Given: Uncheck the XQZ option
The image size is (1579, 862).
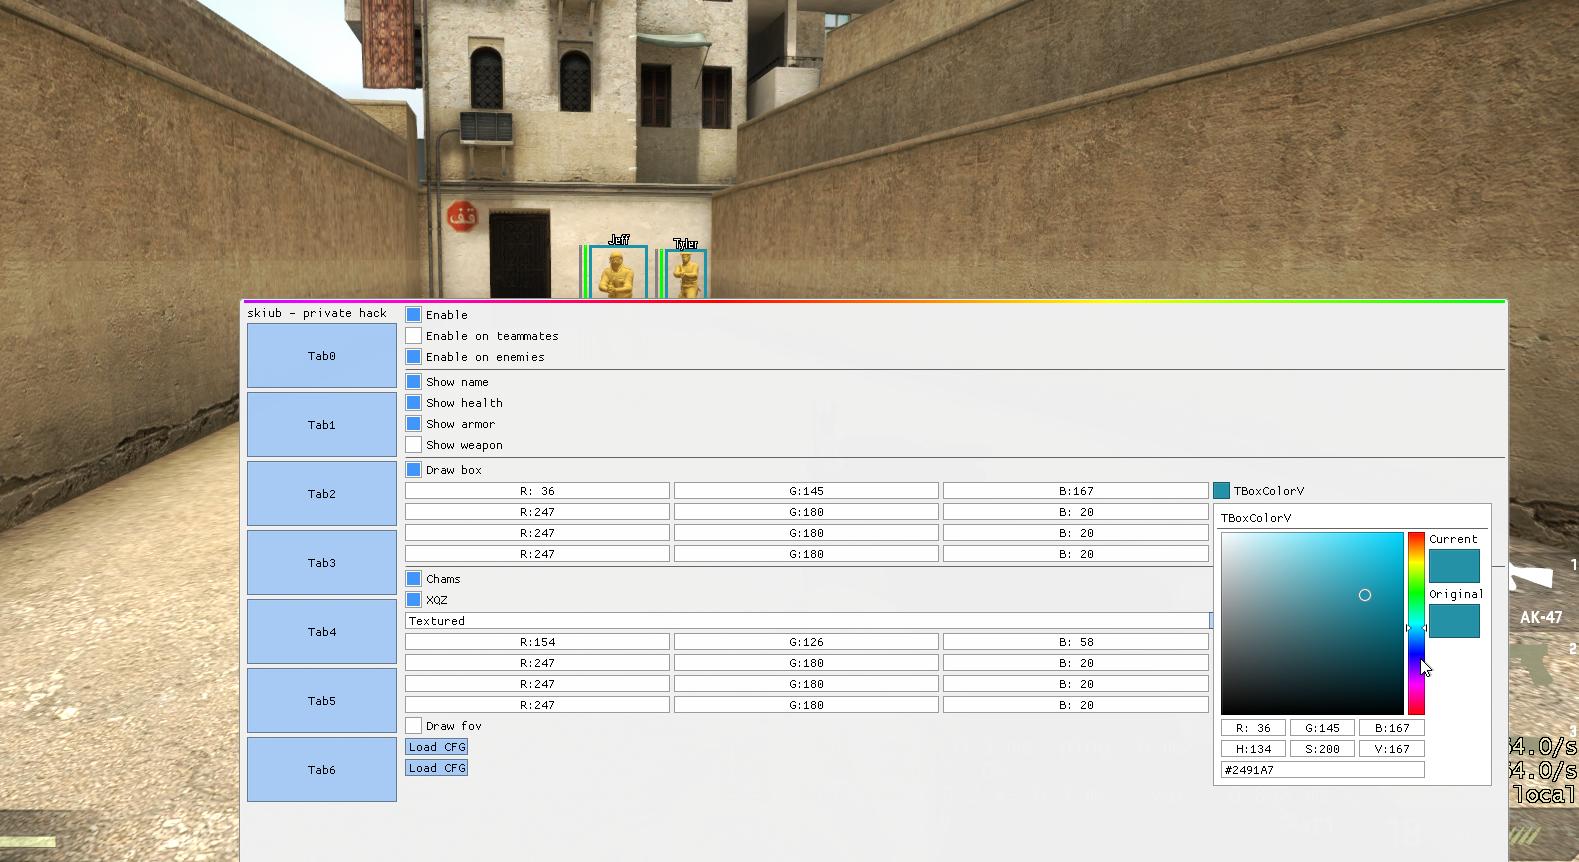Looking at the screenshot, I should 414,600.
